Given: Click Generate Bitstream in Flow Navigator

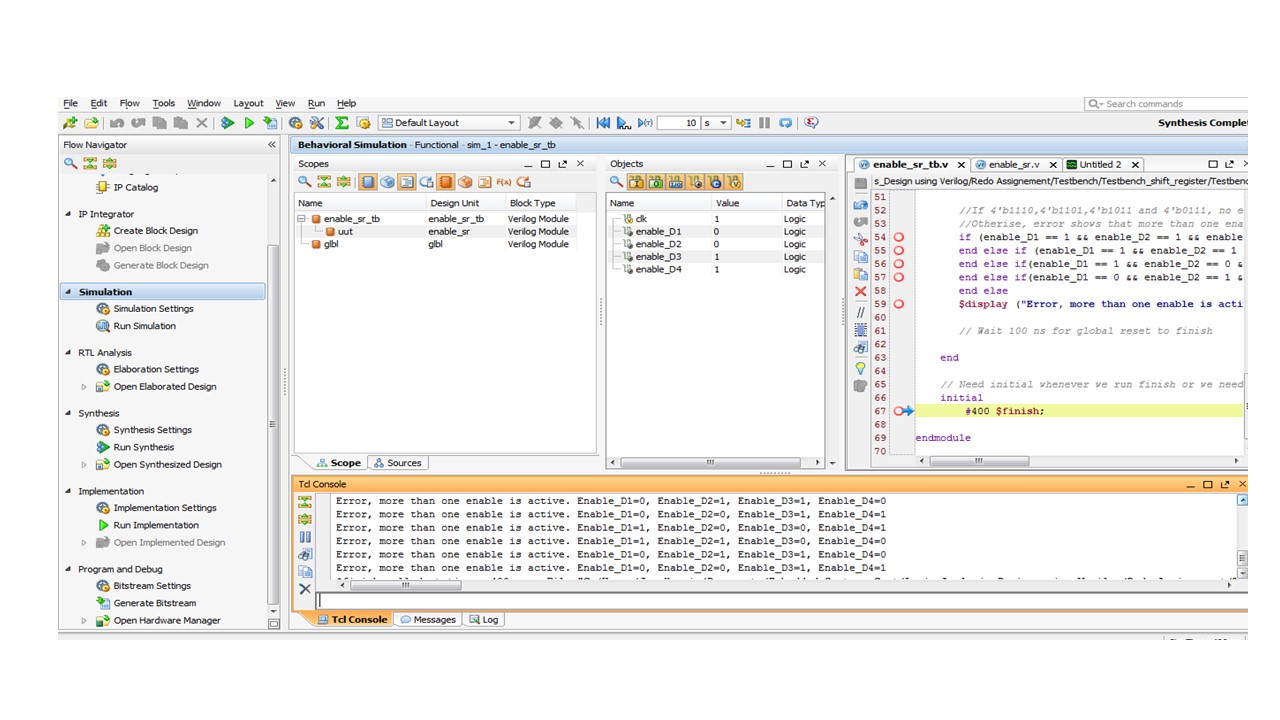Looking at the screenshot, I should [155, 603].
